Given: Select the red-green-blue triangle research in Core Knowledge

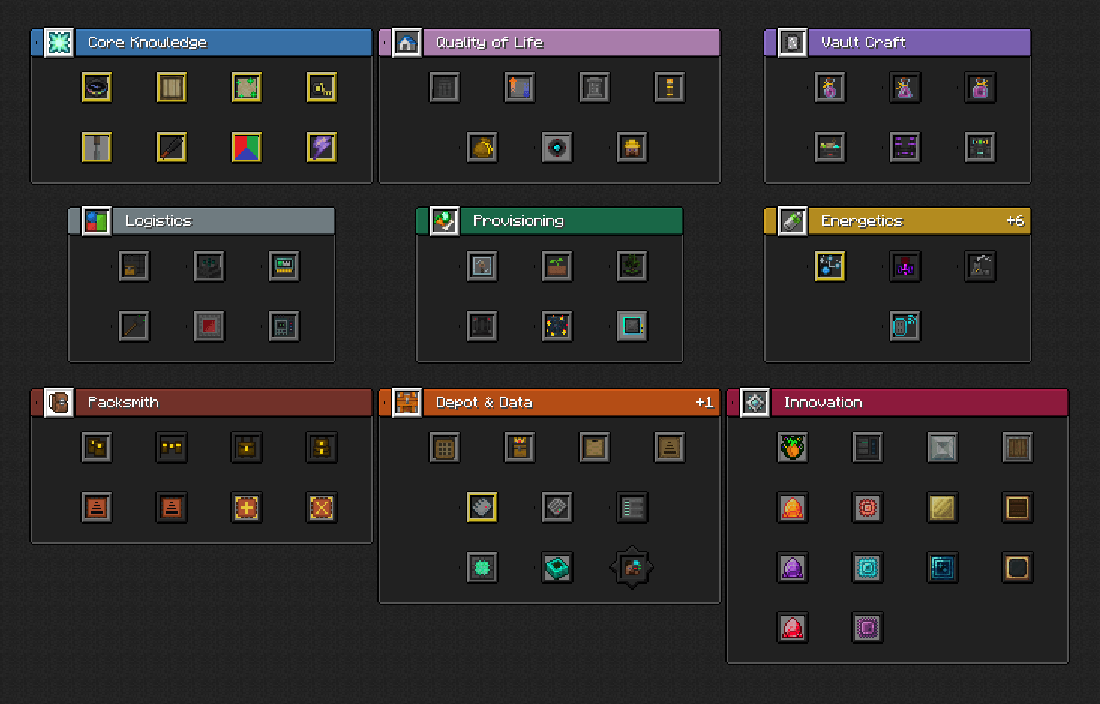Looking at the screenshot, I should click(247, 148).
